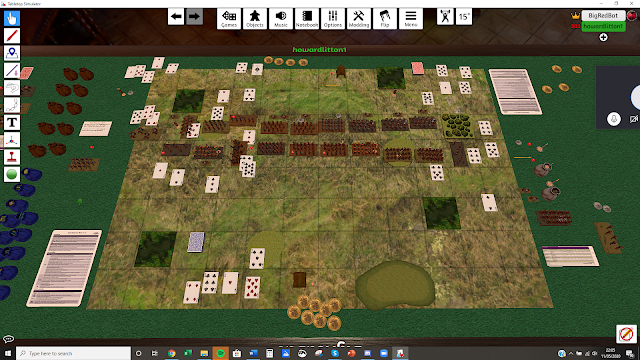Select the Snap points tool

(12, 88)
